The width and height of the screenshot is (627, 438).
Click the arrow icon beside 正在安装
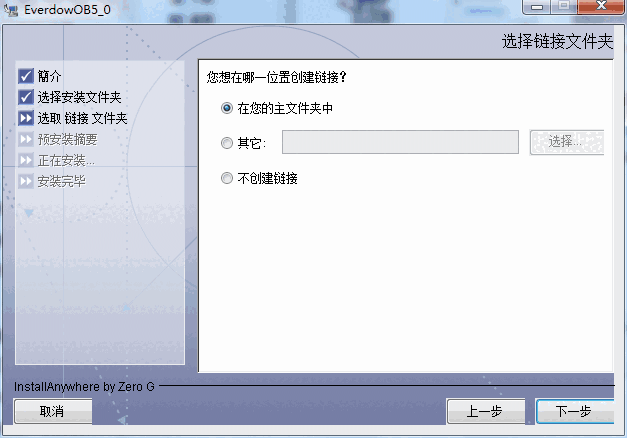pos(26,160)
